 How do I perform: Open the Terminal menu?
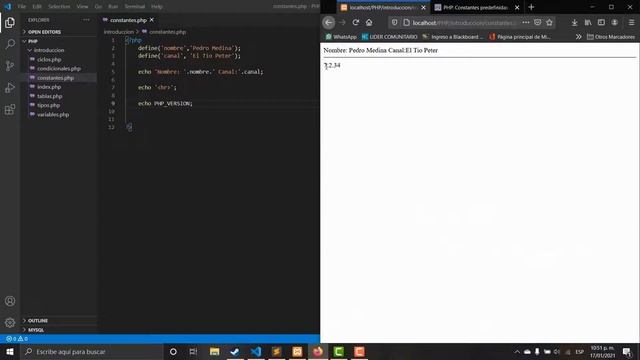click(x=135, y=7)
